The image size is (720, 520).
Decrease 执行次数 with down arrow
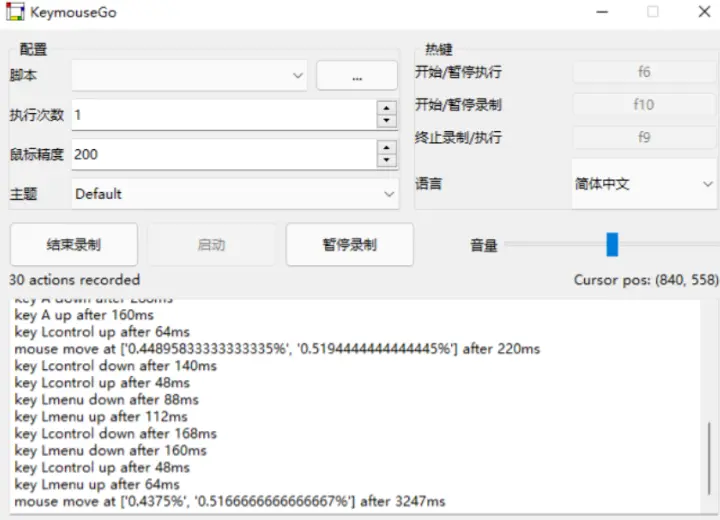tap(387, 121)
